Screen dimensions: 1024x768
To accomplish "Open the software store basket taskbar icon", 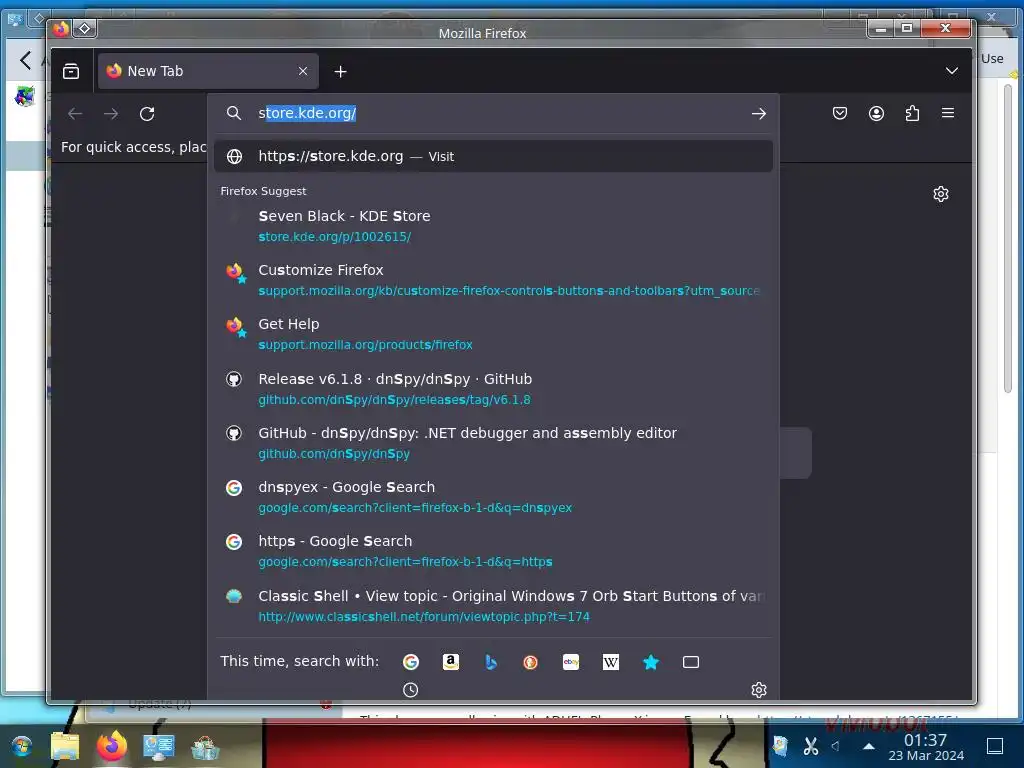I will coord(205,746).
